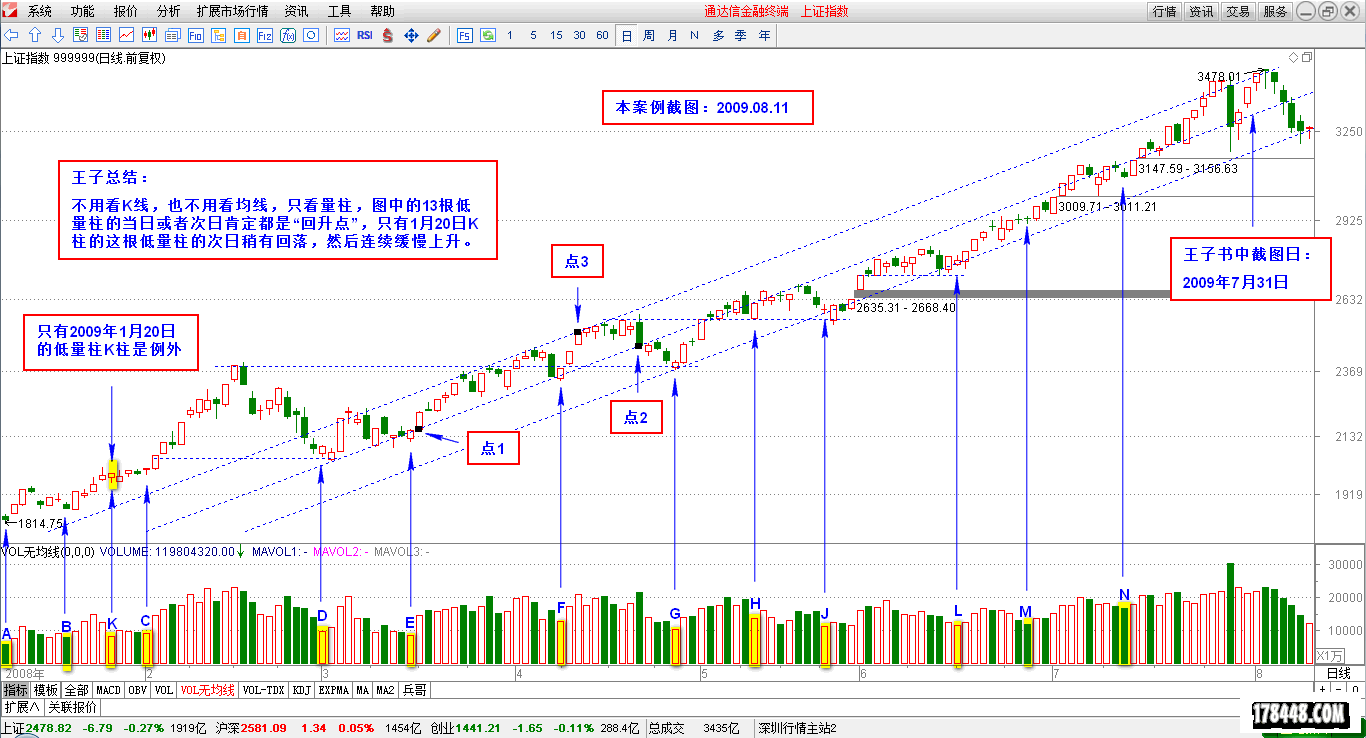Open the f(x) formula icon
The height and width of the screenshot is (738, 1366).
(x=288, y=35)
